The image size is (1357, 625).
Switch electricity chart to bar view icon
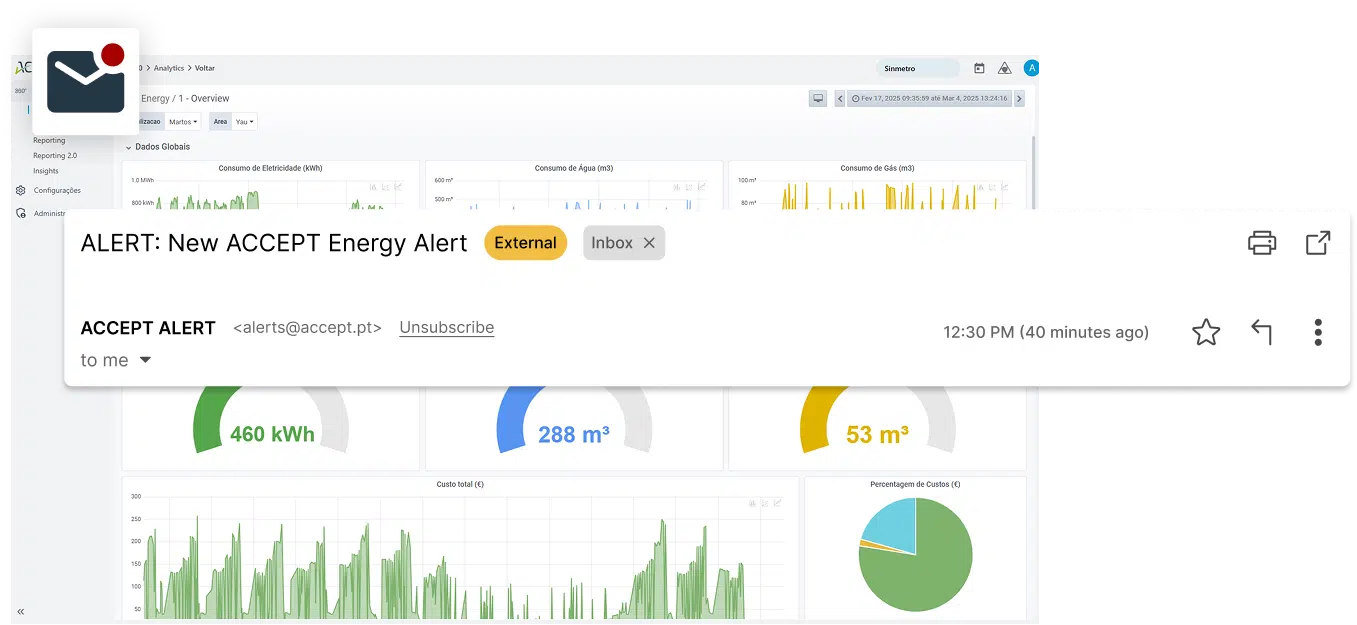point(373,186)
